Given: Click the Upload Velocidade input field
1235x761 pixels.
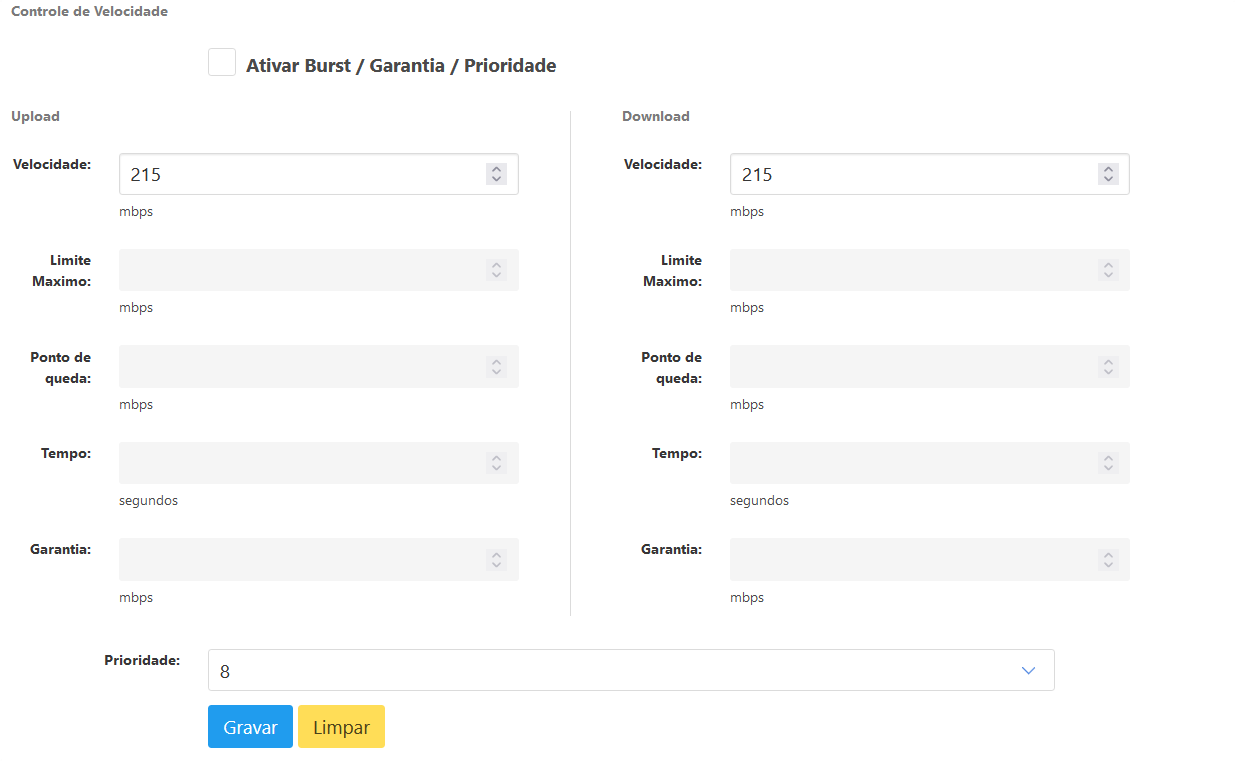Looking at the screenshot, I should [300, 174].
